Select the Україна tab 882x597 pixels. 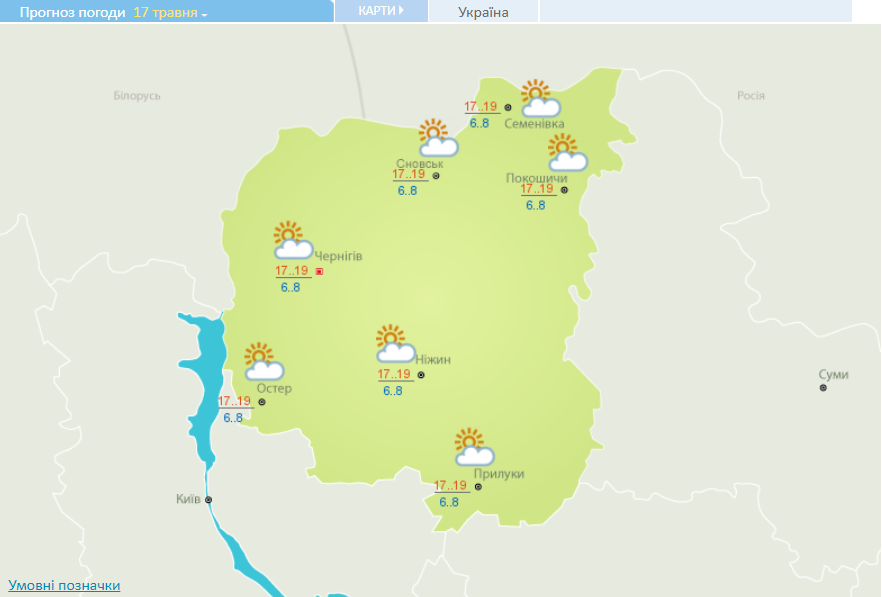(483, 12)
